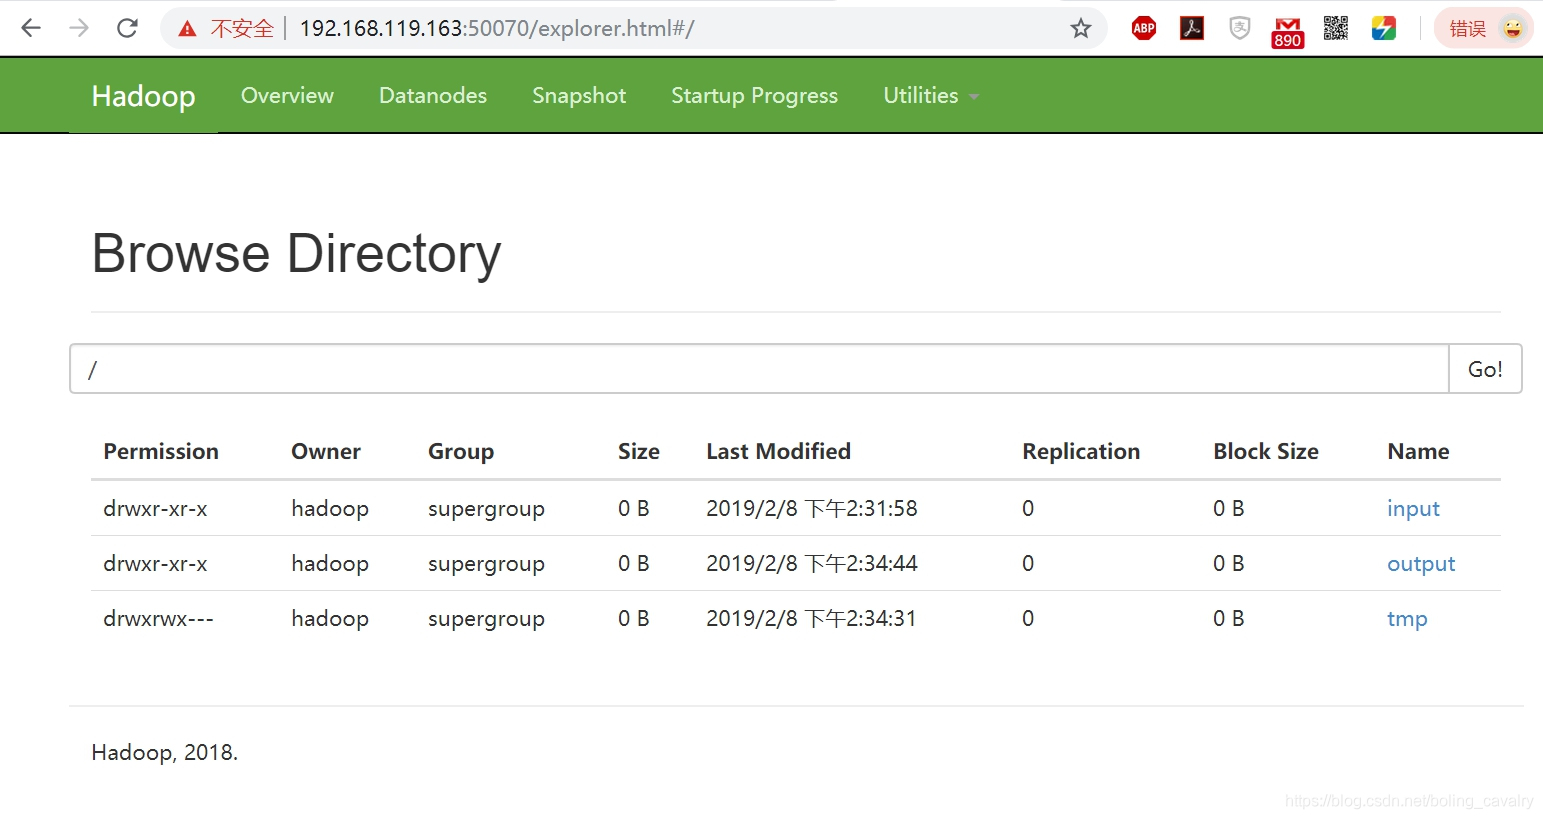Open the Gmail checker extension showing 890
Screen dimensions: 1543x819
pyautogui.click(x=1287, y=31)
